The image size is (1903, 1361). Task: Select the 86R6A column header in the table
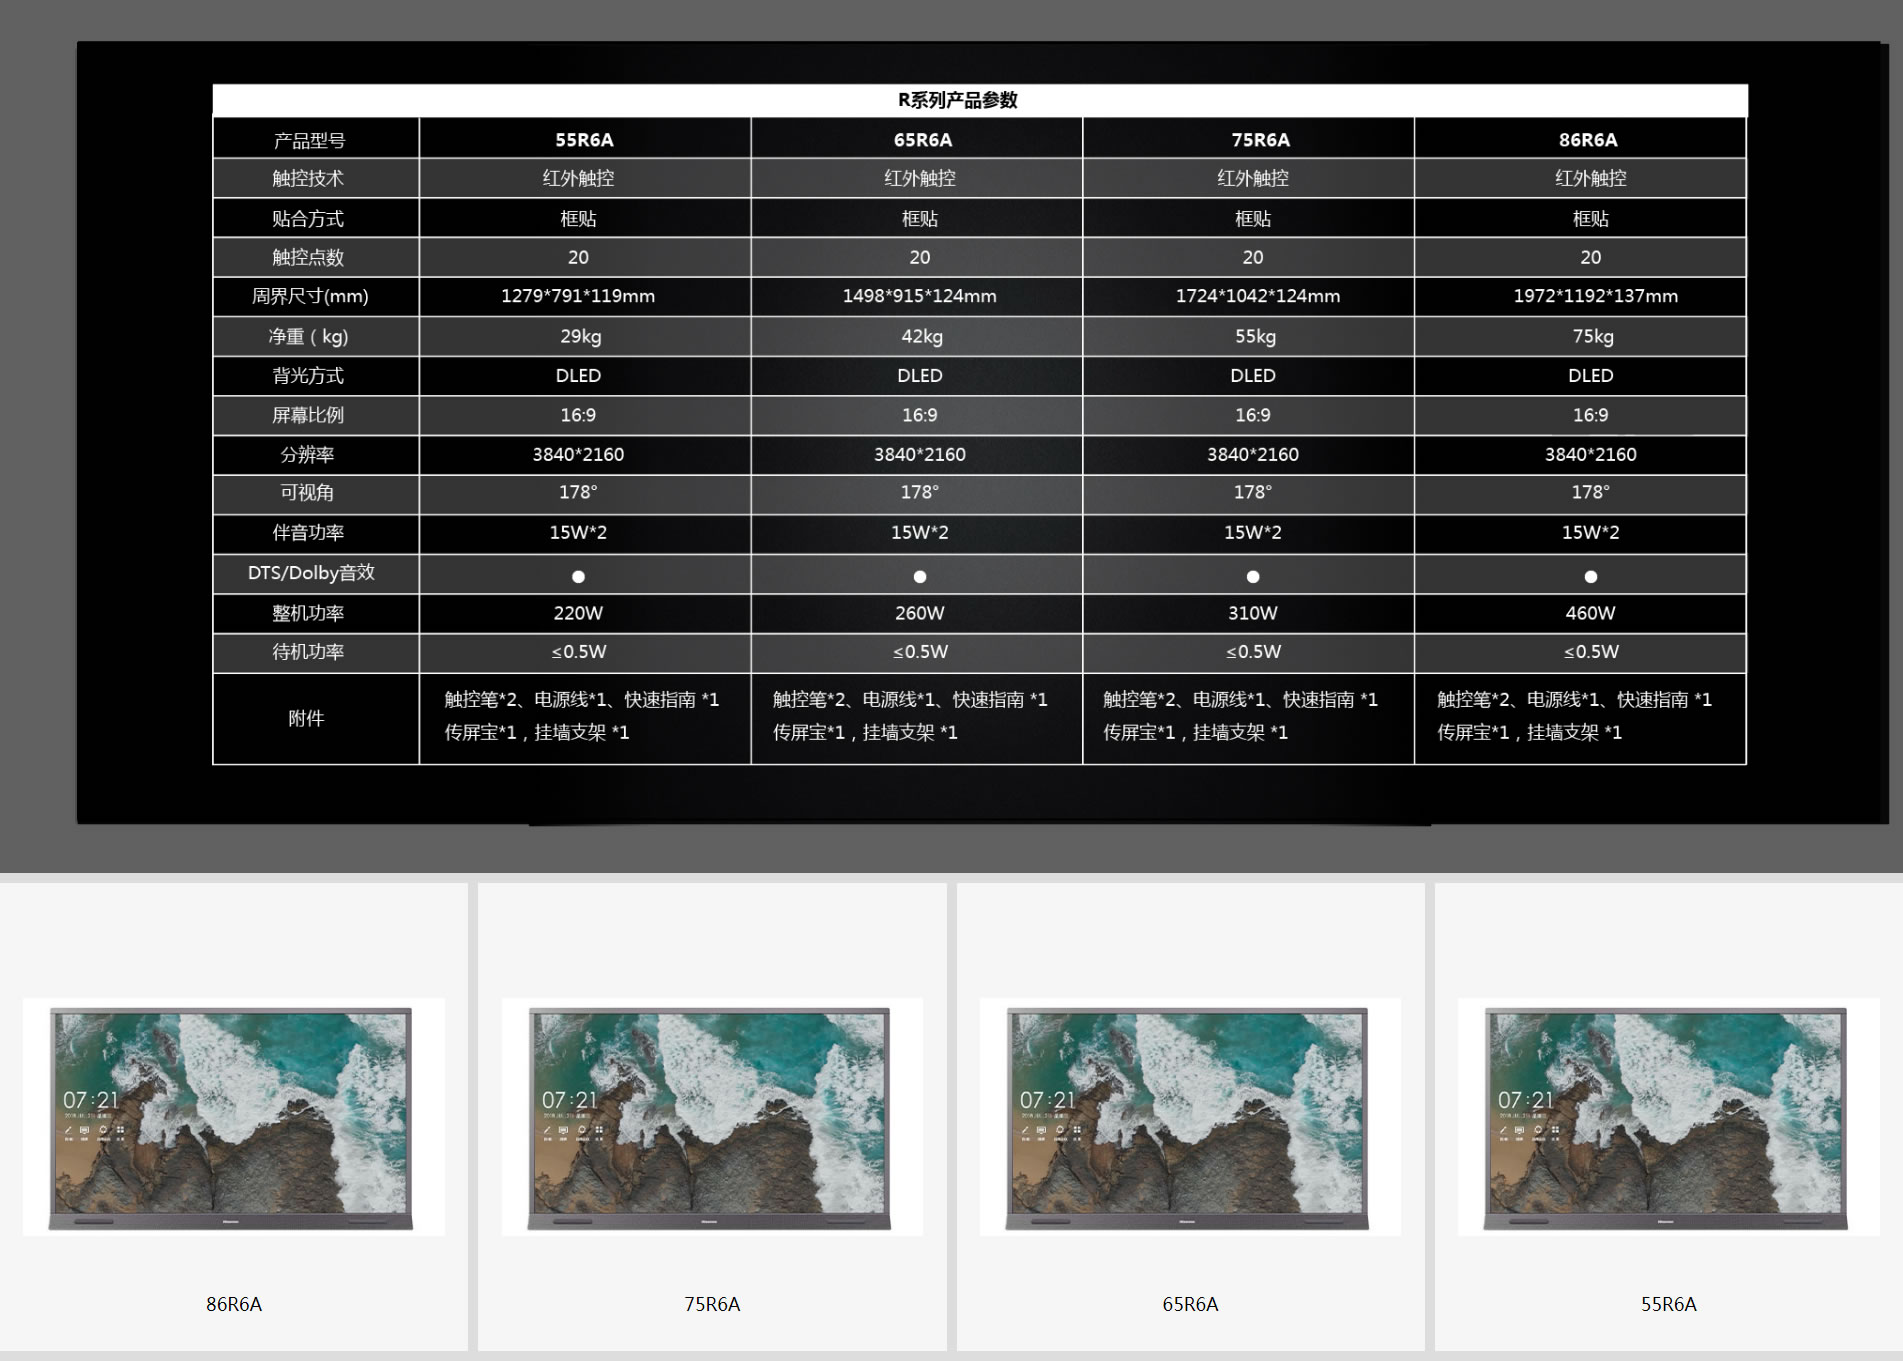tap(1588, 140)
